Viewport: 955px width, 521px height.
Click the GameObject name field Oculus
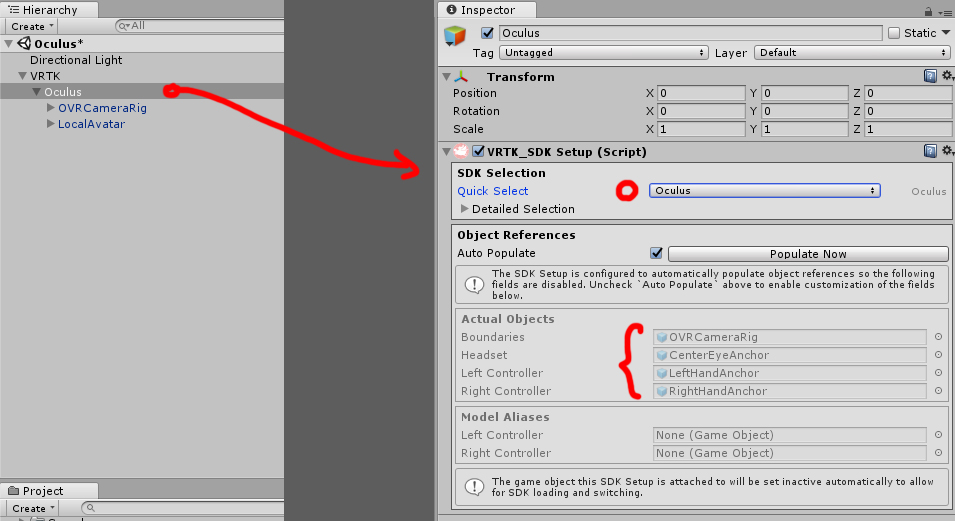coord(691,33)
